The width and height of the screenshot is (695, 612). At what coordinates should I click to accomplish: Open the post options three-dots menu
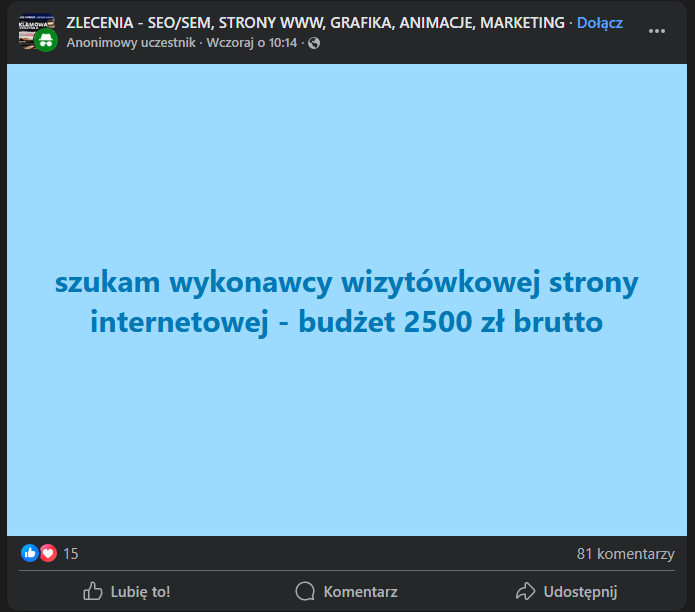[657, 31]
